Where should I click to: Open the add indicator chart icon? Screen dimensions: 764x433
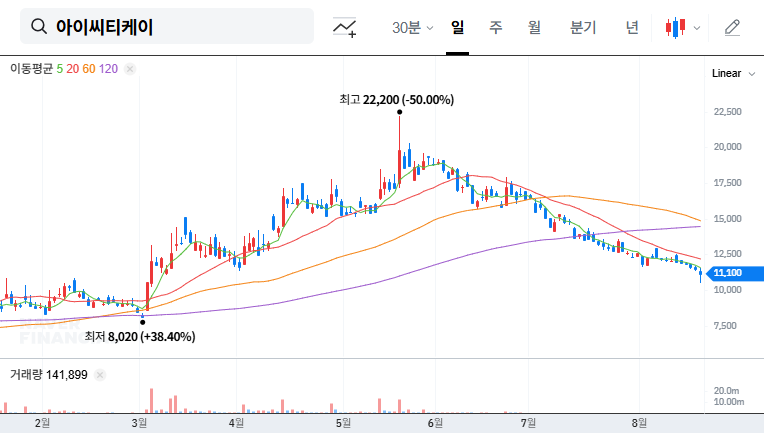point(345,27)
